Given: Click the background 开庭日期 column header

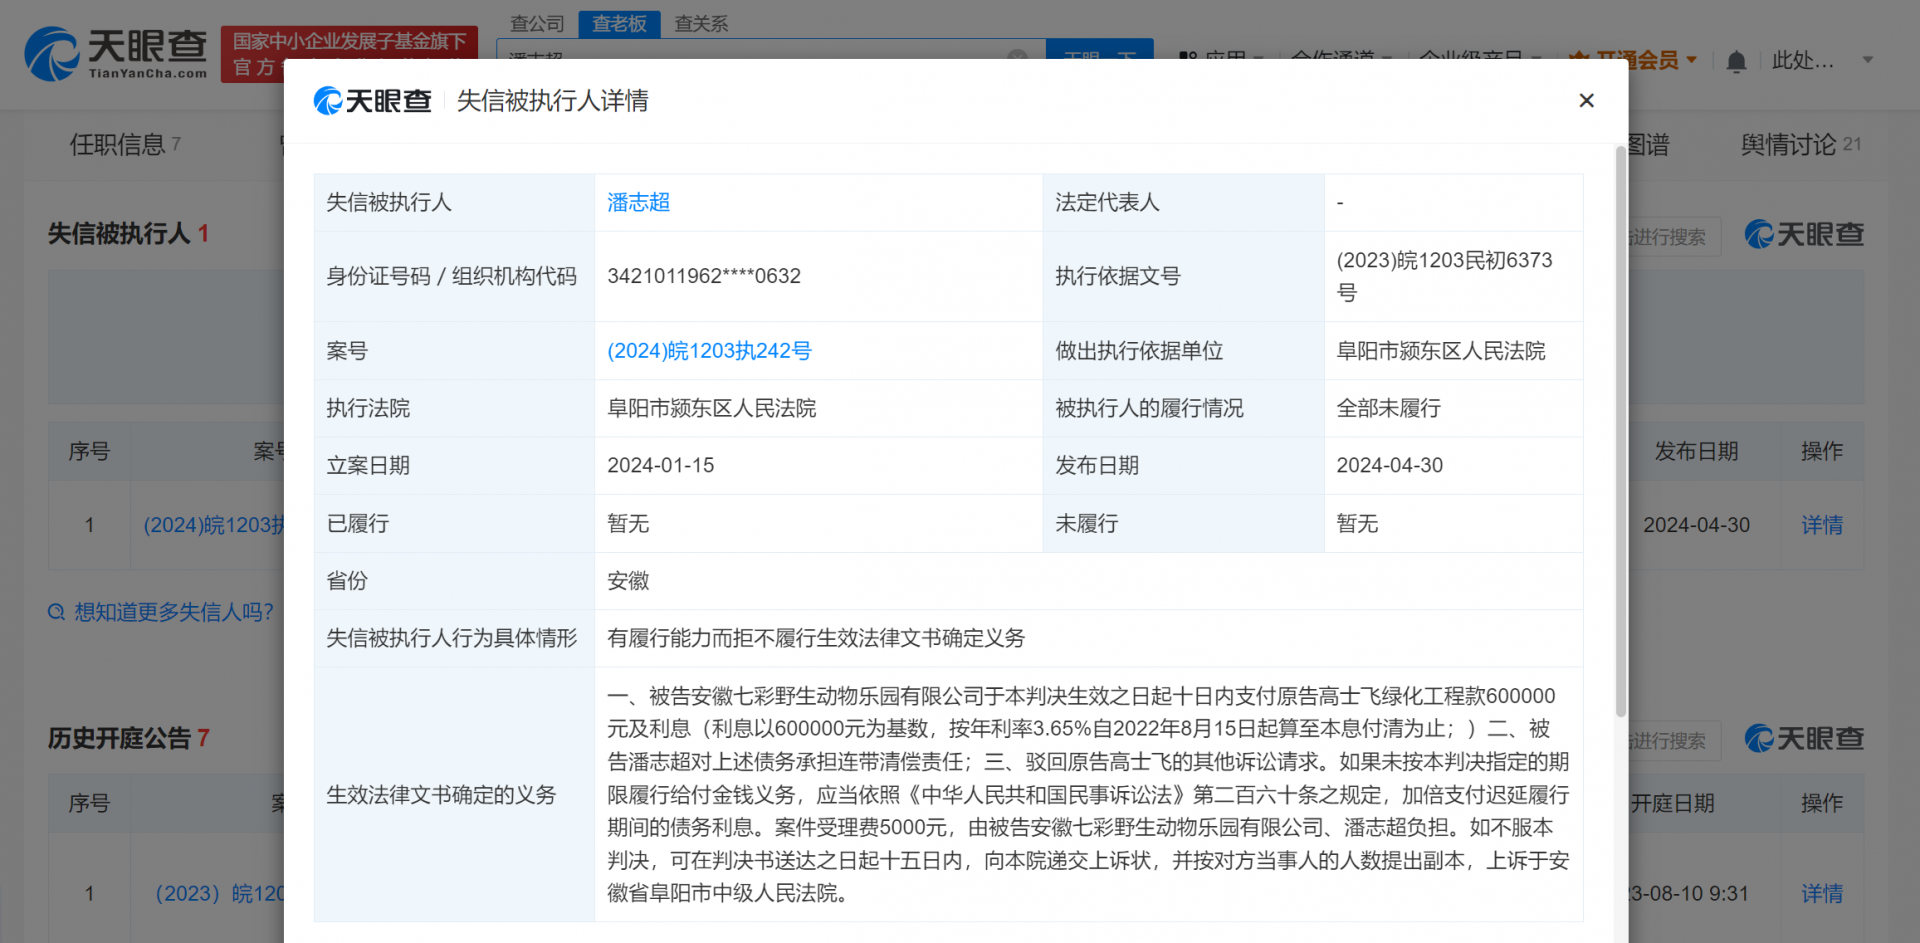Looking at the screenshot, I should [x=1672, y=804].
